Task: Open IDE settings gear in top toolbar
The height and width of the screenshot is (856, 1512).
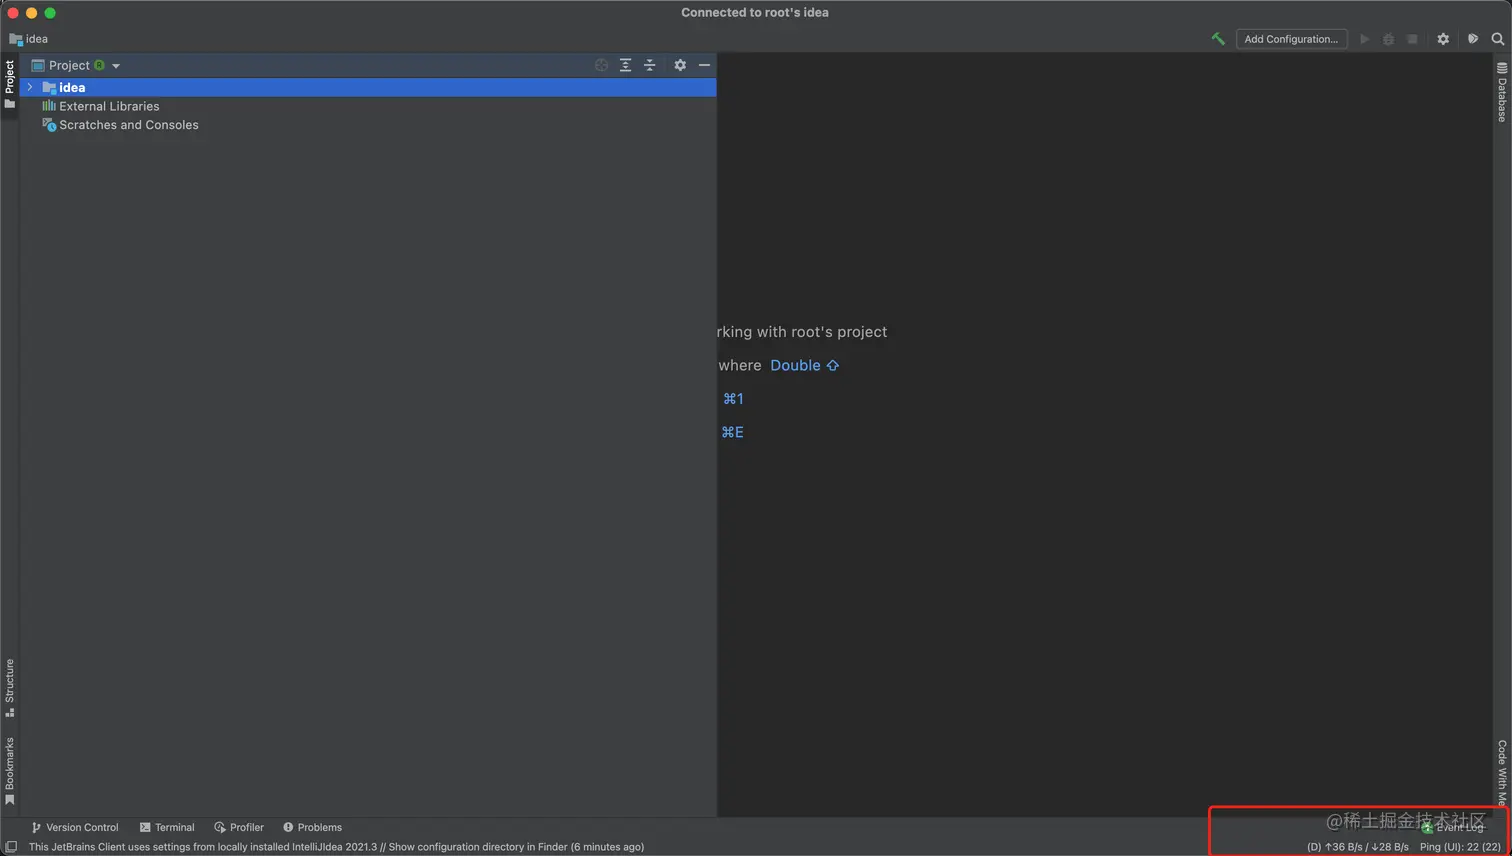Action: pos(1443,39)
